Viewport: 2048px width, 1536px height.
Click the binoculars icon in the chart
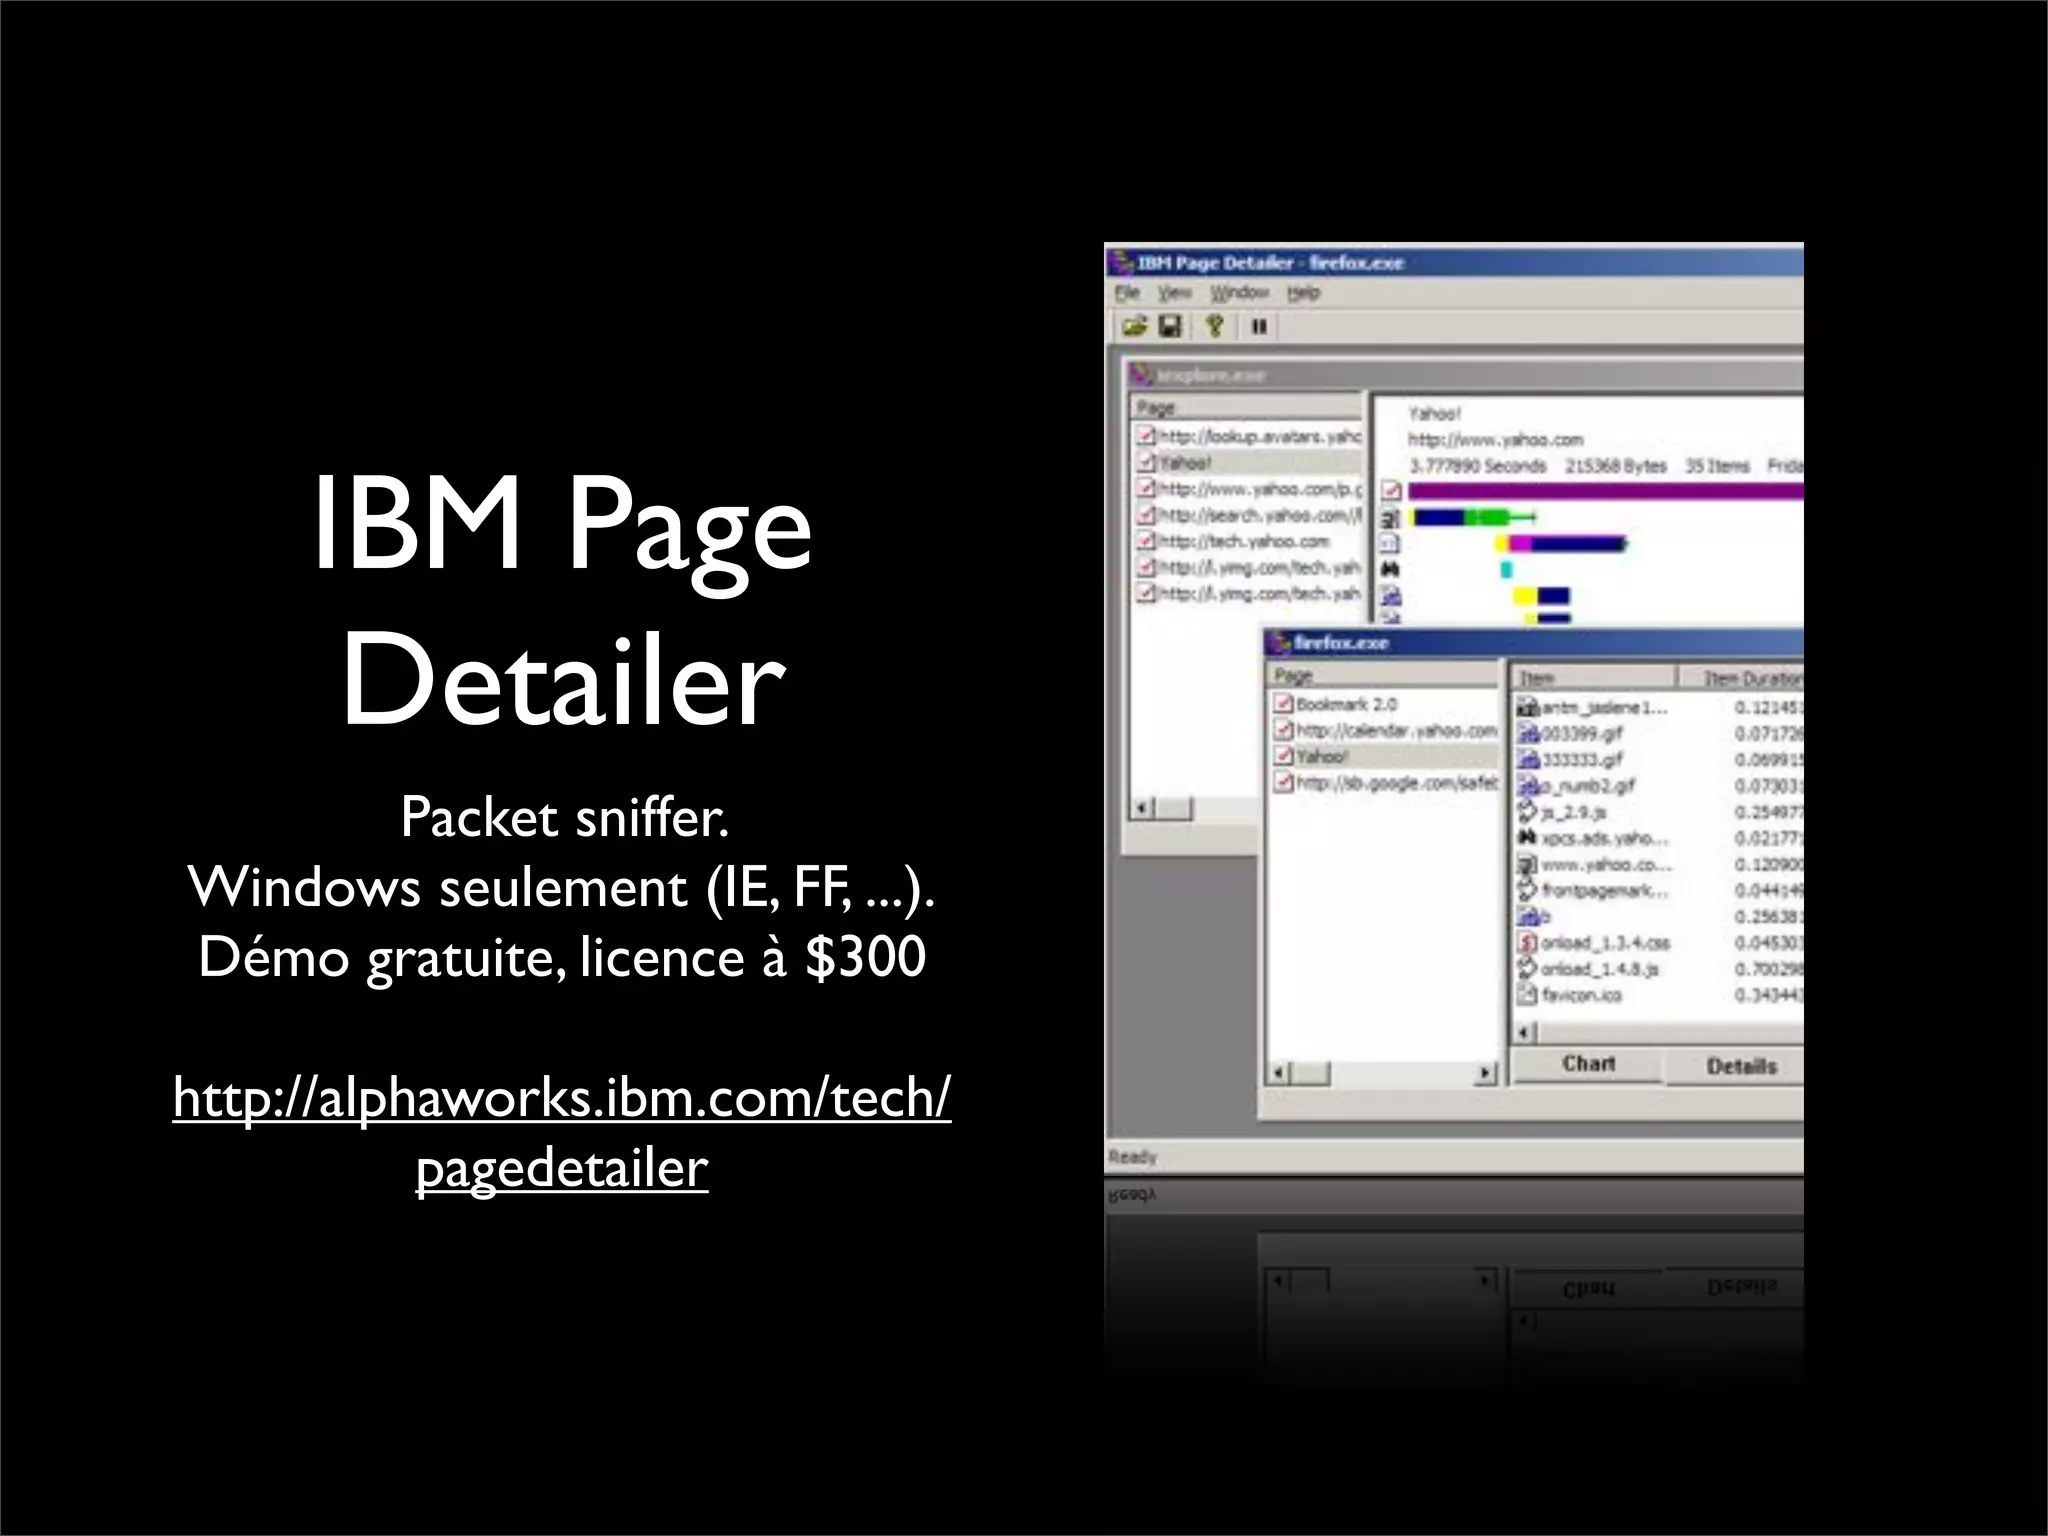click(1390, 570)
